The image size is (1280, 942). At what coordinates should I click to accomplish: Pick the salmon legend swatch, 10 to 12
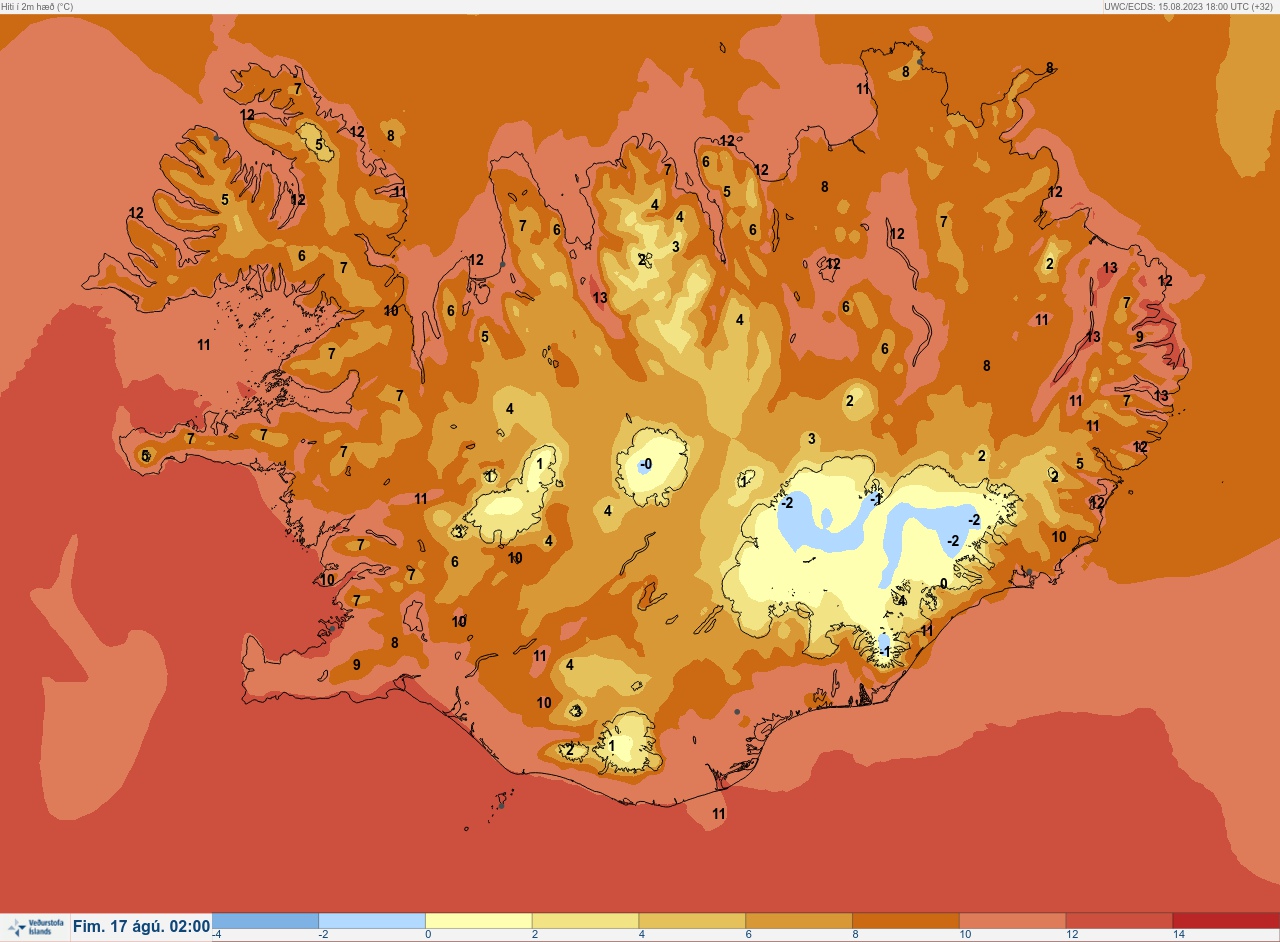click(x=1012, y=921)
